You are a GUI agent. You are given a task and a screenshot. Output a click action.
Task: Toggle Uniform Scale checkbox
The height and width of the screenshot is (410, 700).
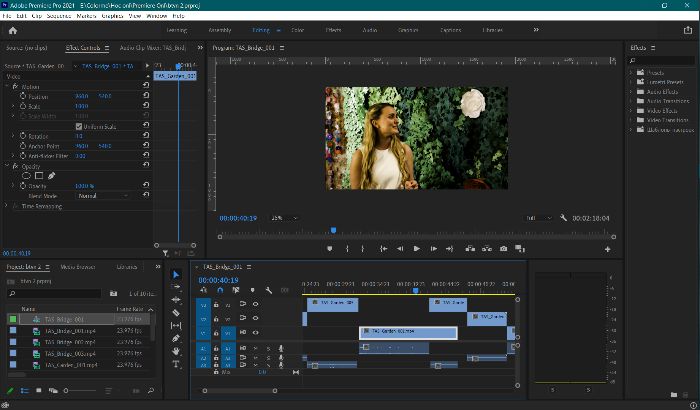[79, 126]
